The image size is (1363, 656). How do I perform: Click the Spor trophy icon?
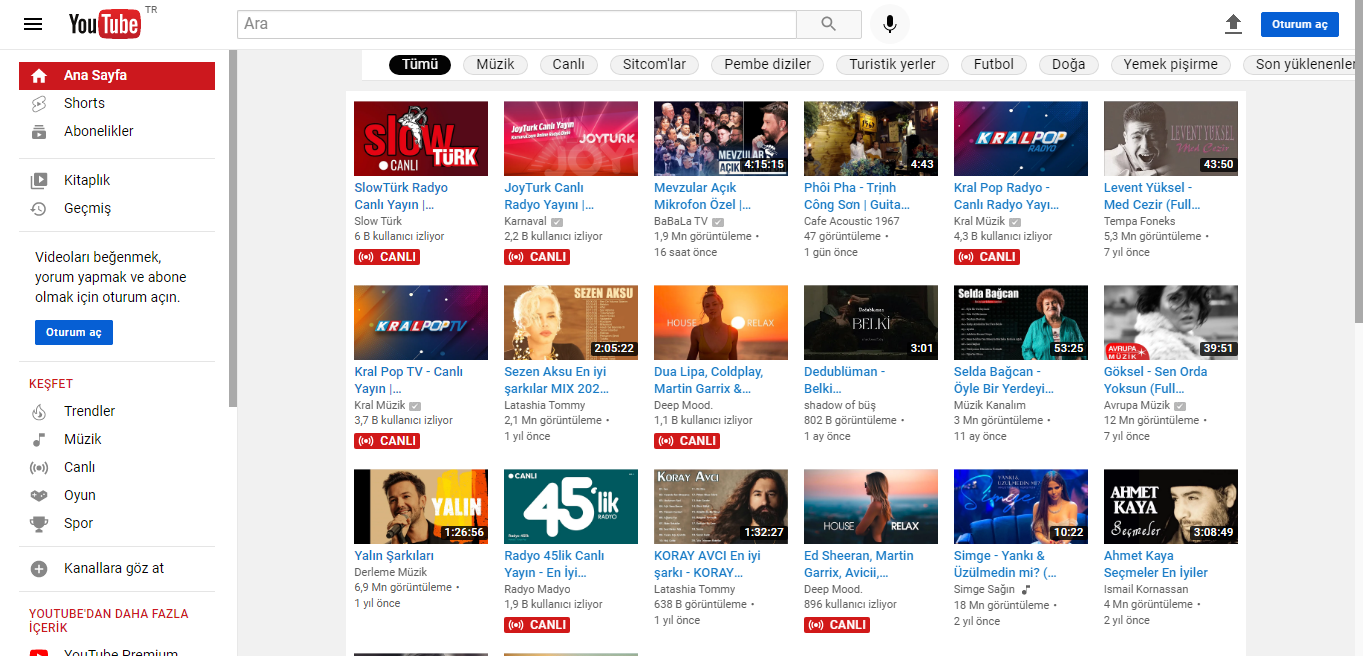(39, 523)
